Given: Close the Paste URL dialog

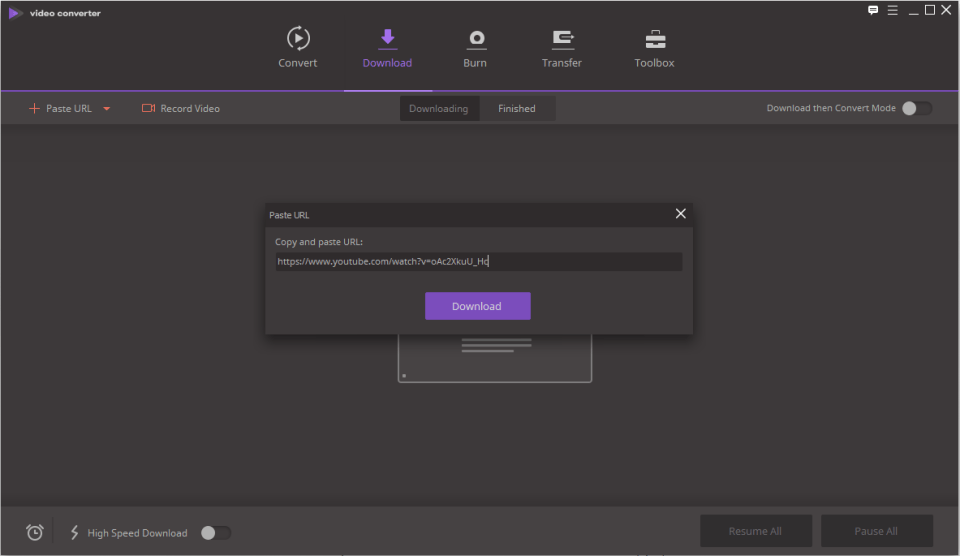Looking at the screenshot, I should 680,214.
